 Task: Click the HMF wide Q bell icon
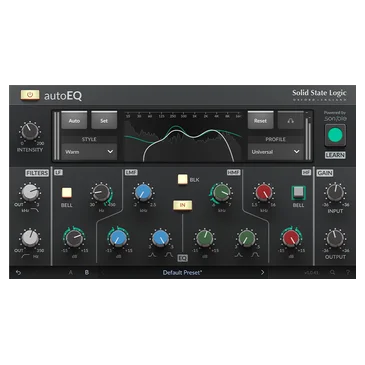point(255,255)
